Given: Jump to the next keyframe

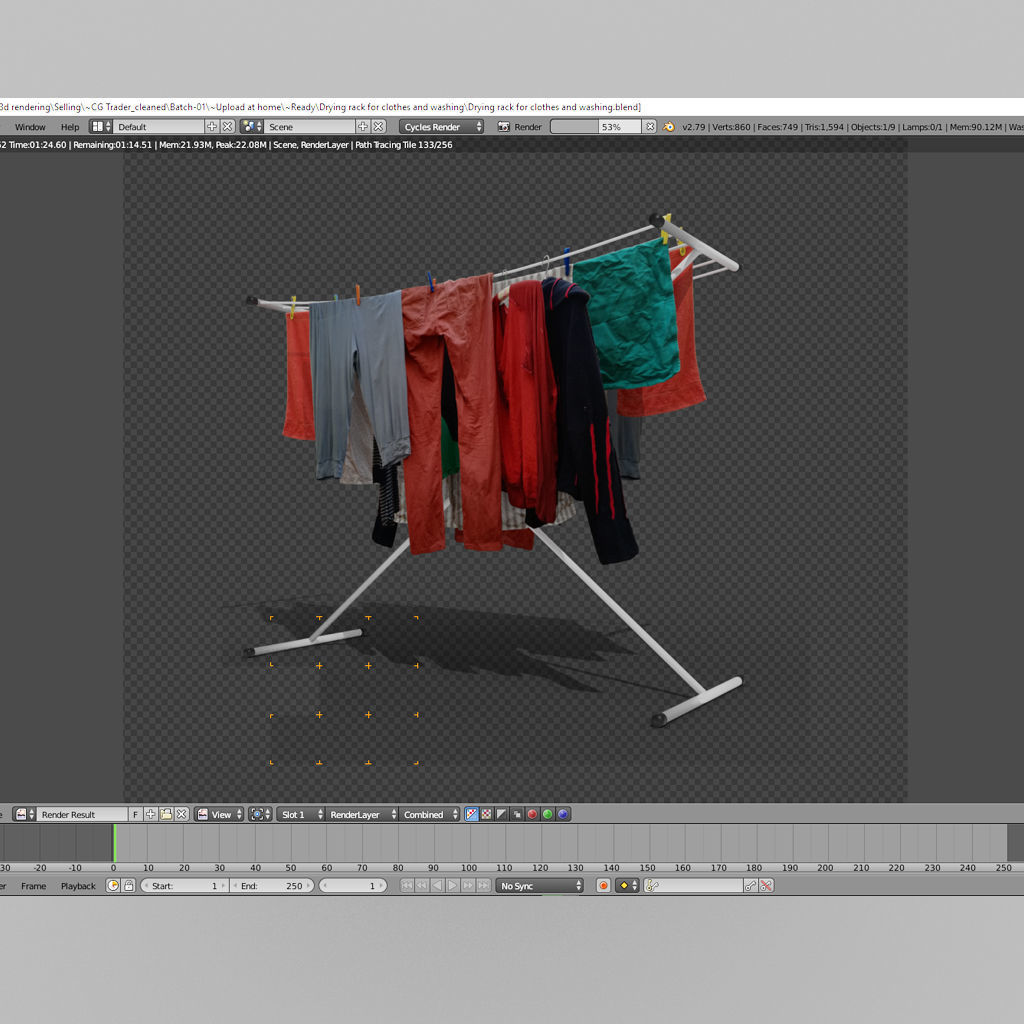Looking at the screenshot, I should pos(468,886).
